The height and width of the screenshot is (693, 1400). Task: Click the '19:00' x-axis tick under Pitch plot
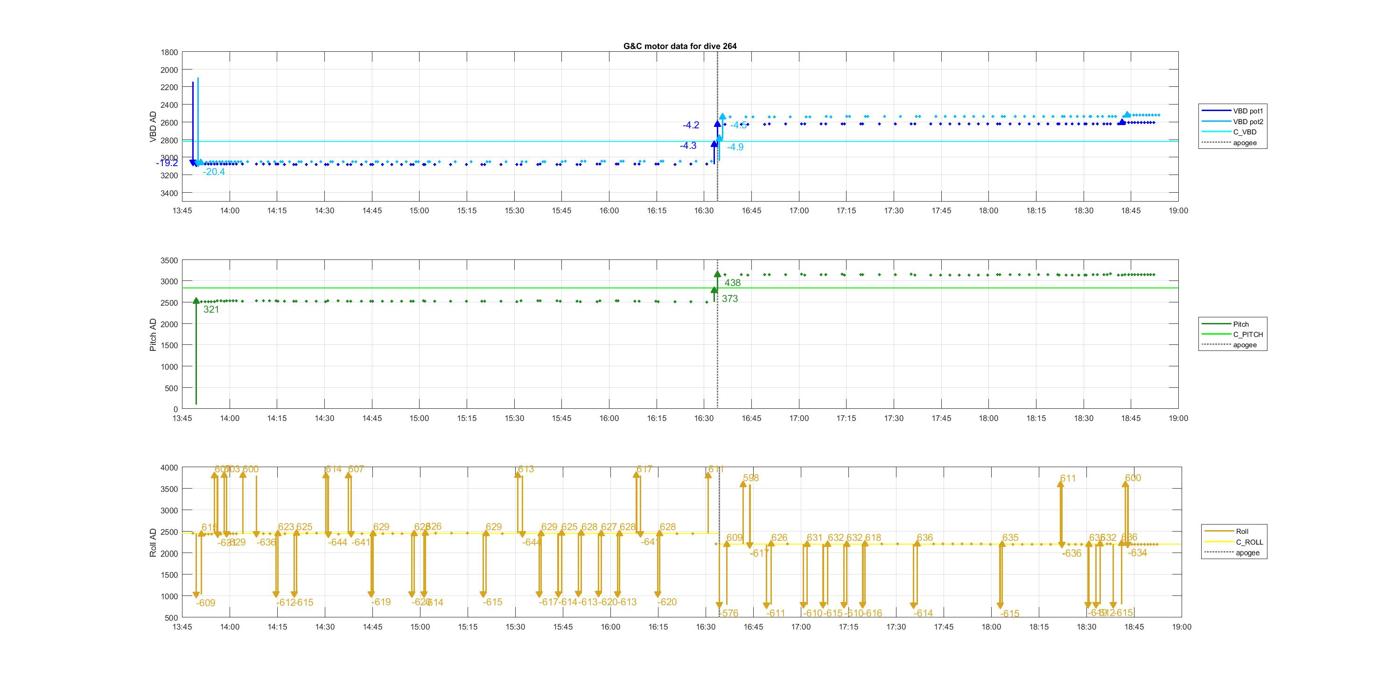pyautogui.click(x=1178, y=419)
